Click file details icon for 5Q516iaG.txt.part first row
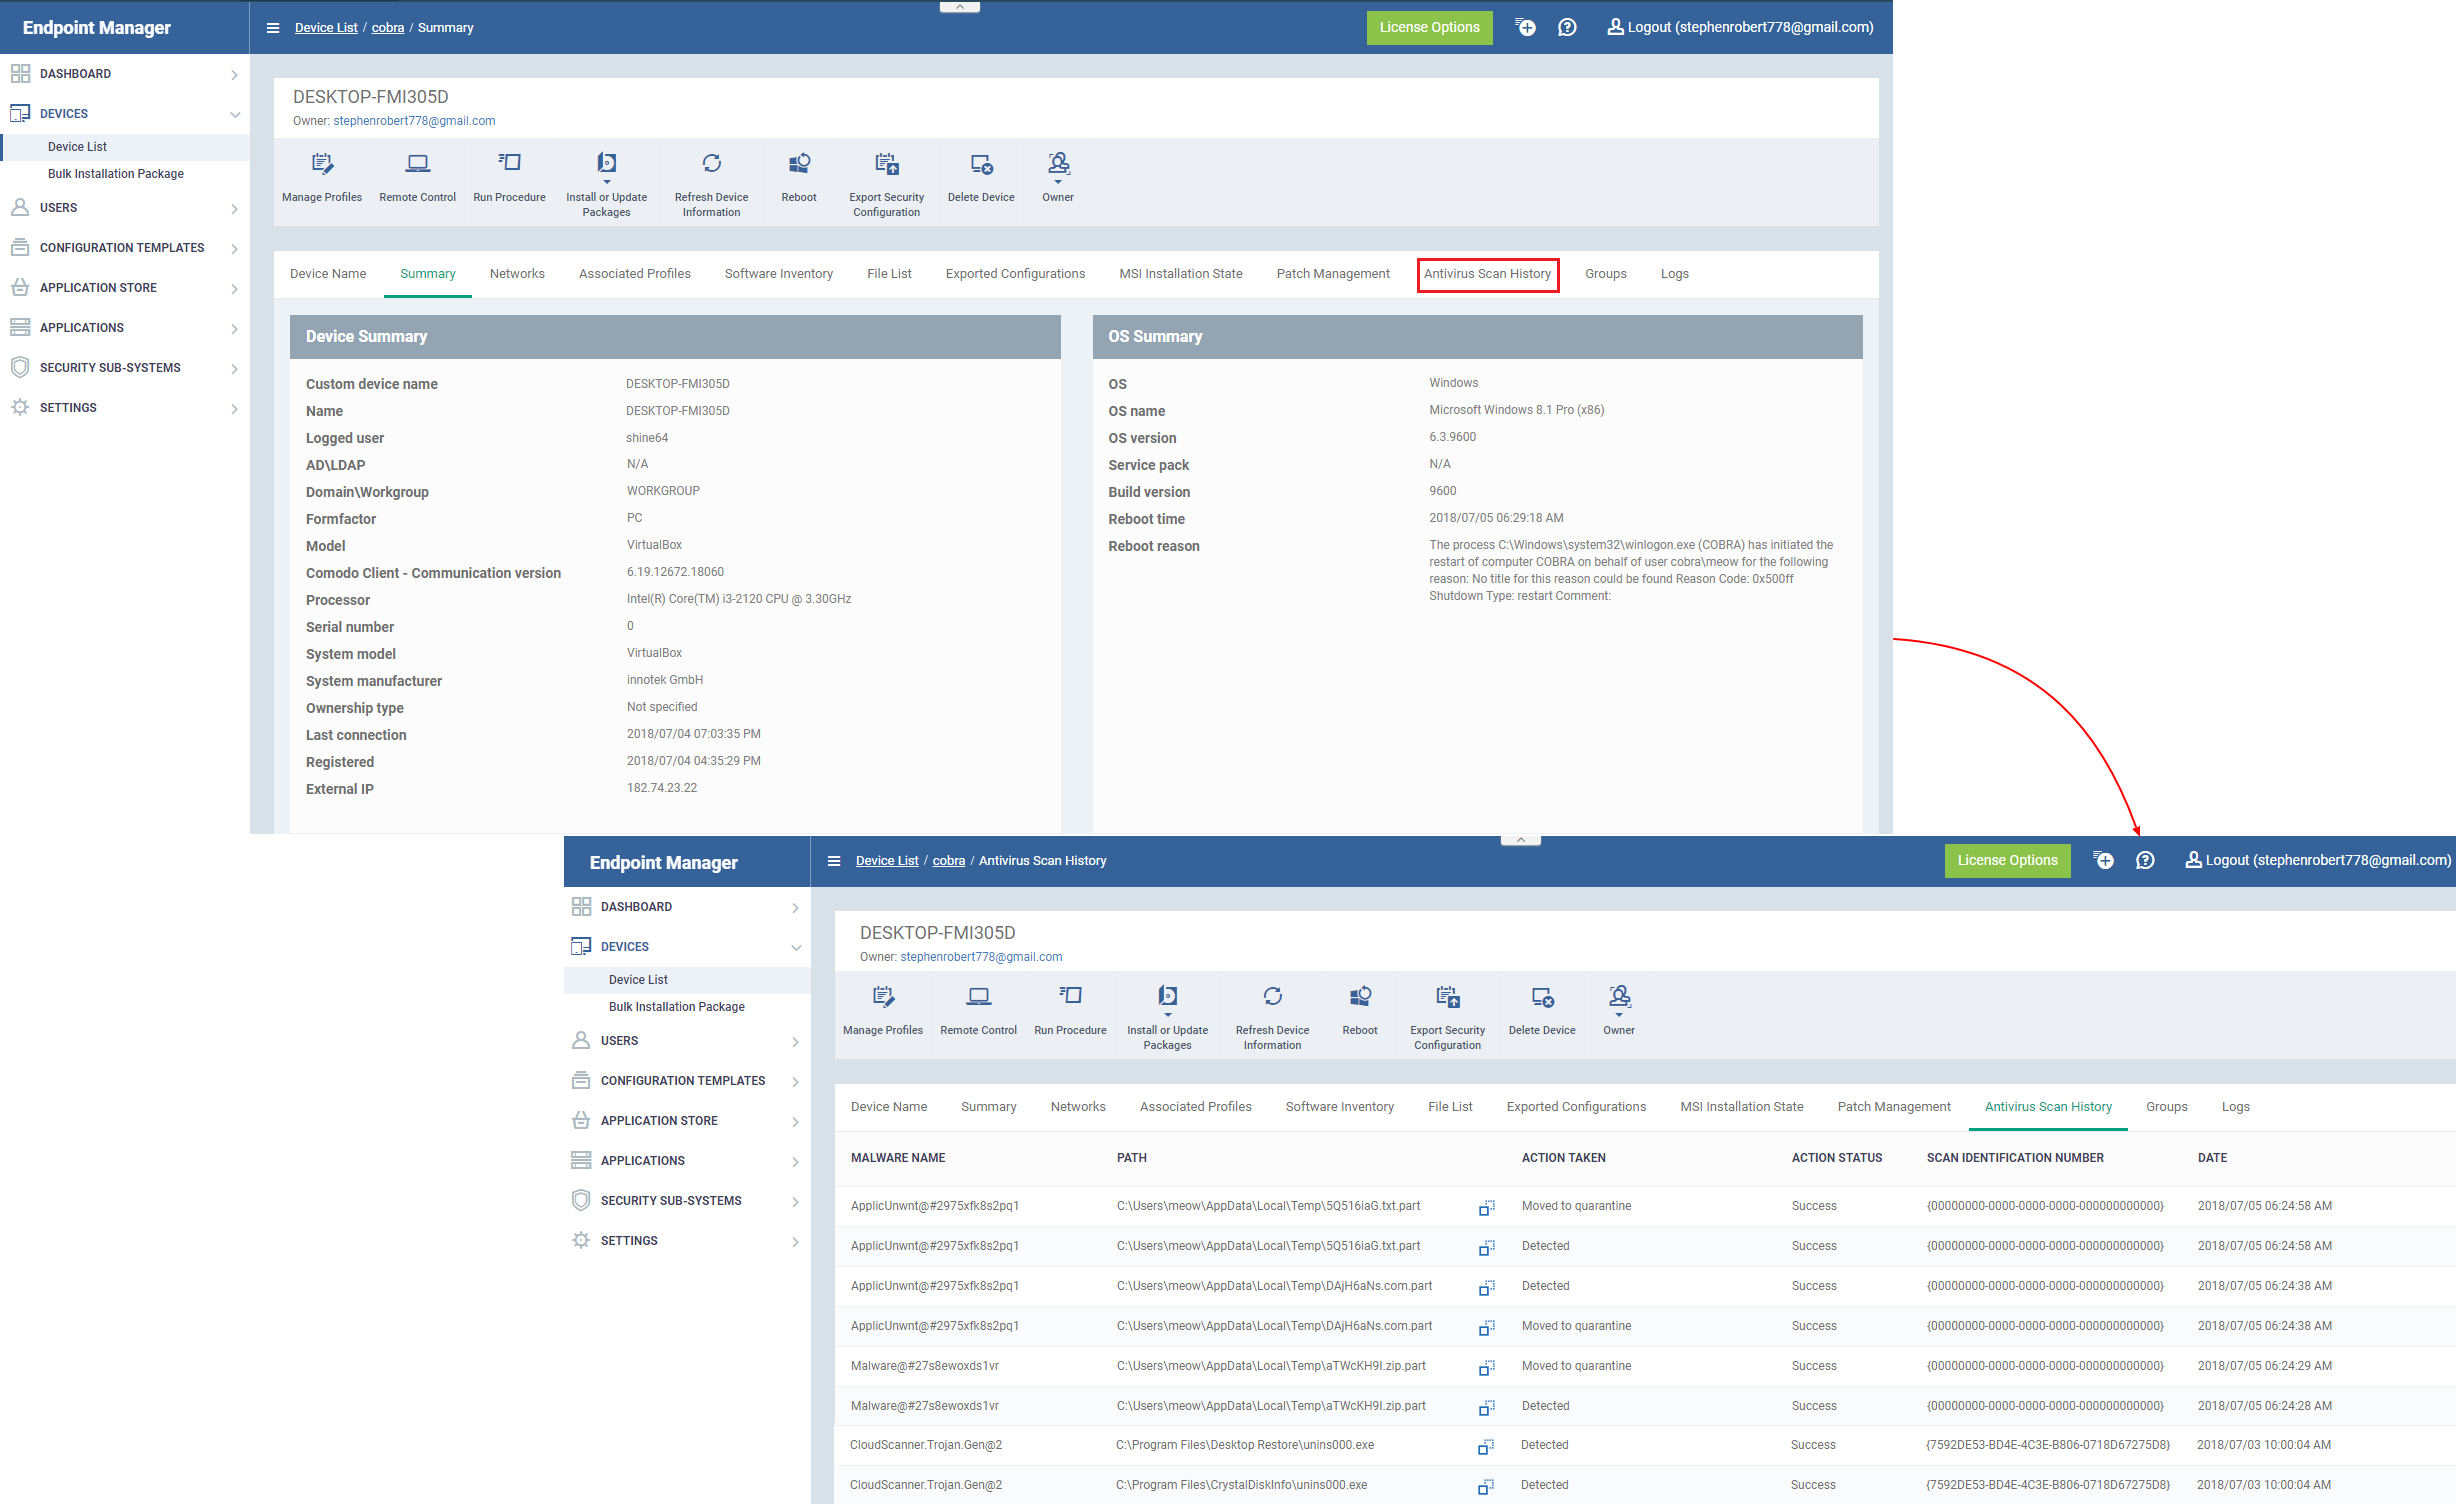Image resolution: width=2460 pixels, height=1508 pixels. [1487, 1208]
